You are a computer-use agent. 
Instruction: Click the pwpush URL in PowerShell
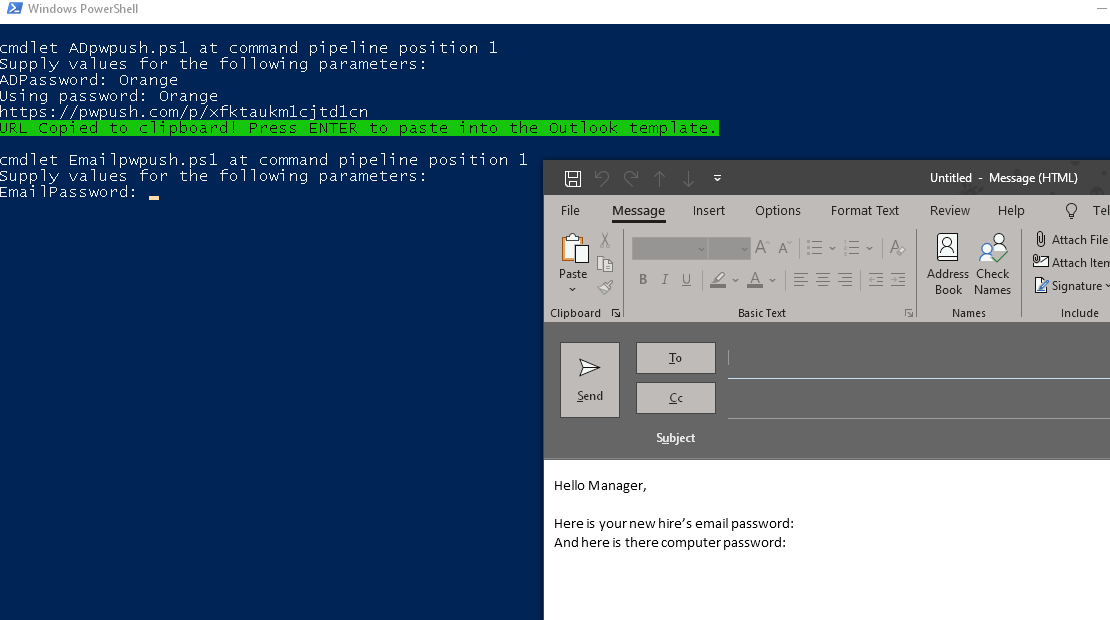pos(184,112)
